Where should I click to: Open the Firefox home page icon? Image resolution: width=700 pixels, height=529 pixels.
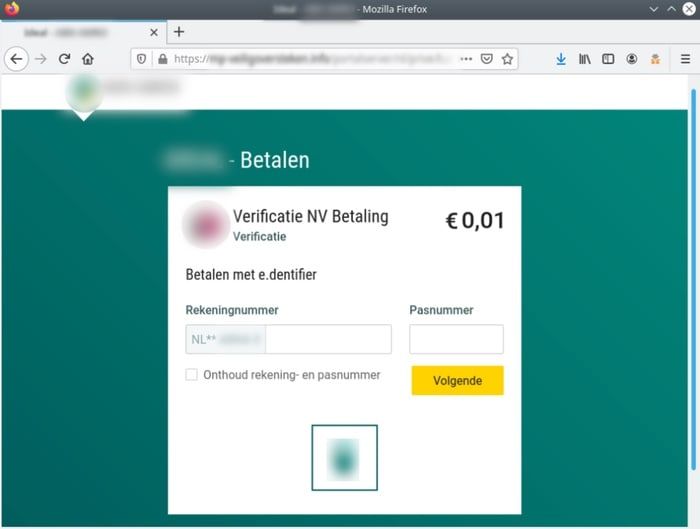click(x=88, y=59)
